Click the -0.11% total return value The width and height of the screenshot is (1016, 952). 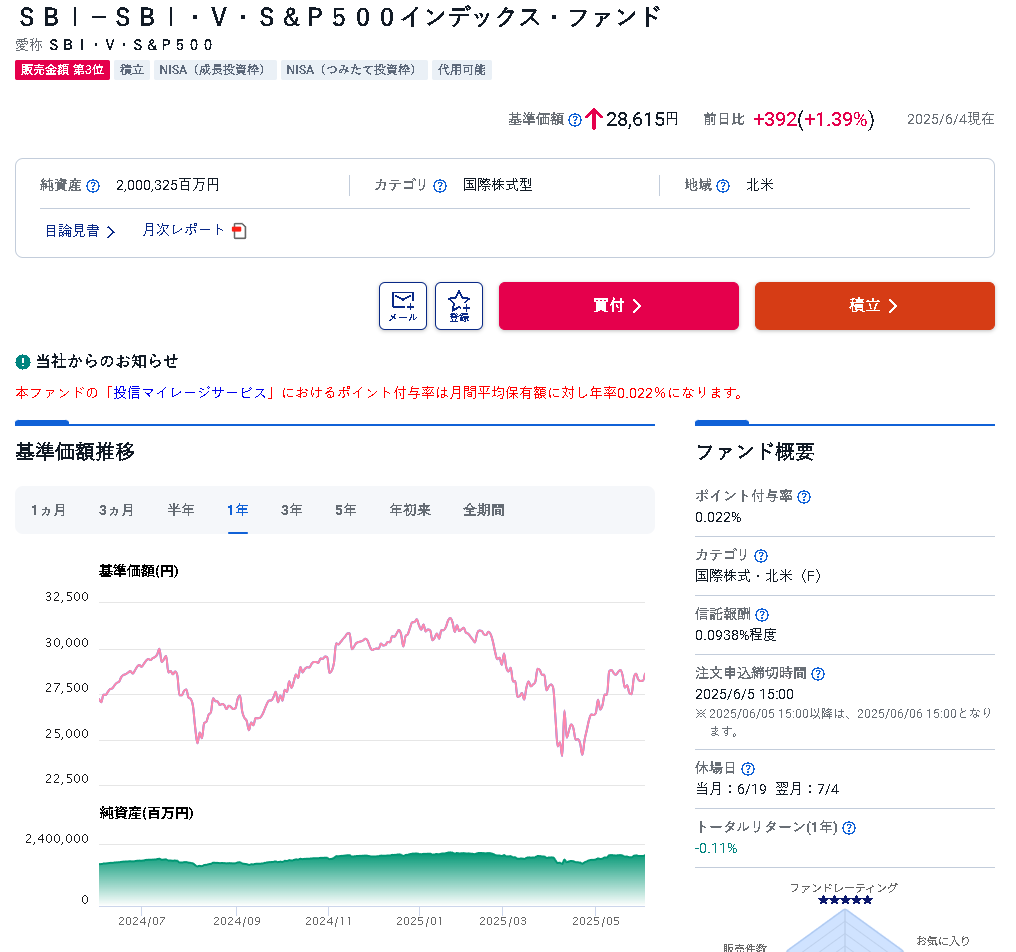(716, 848)
